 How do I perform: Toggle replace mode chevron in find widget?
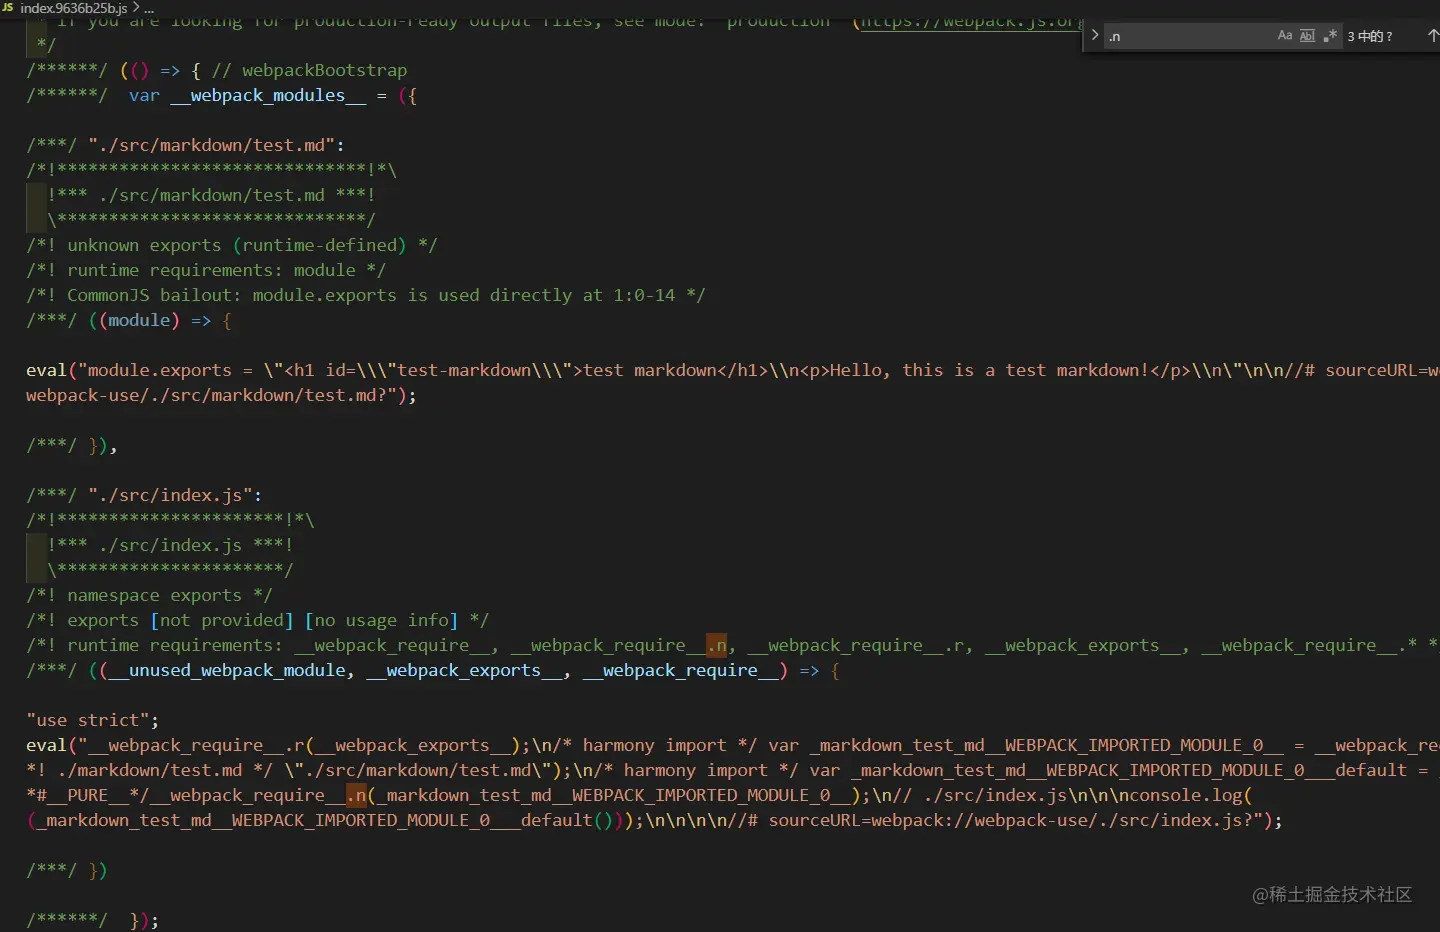[x=1095, y=35]
